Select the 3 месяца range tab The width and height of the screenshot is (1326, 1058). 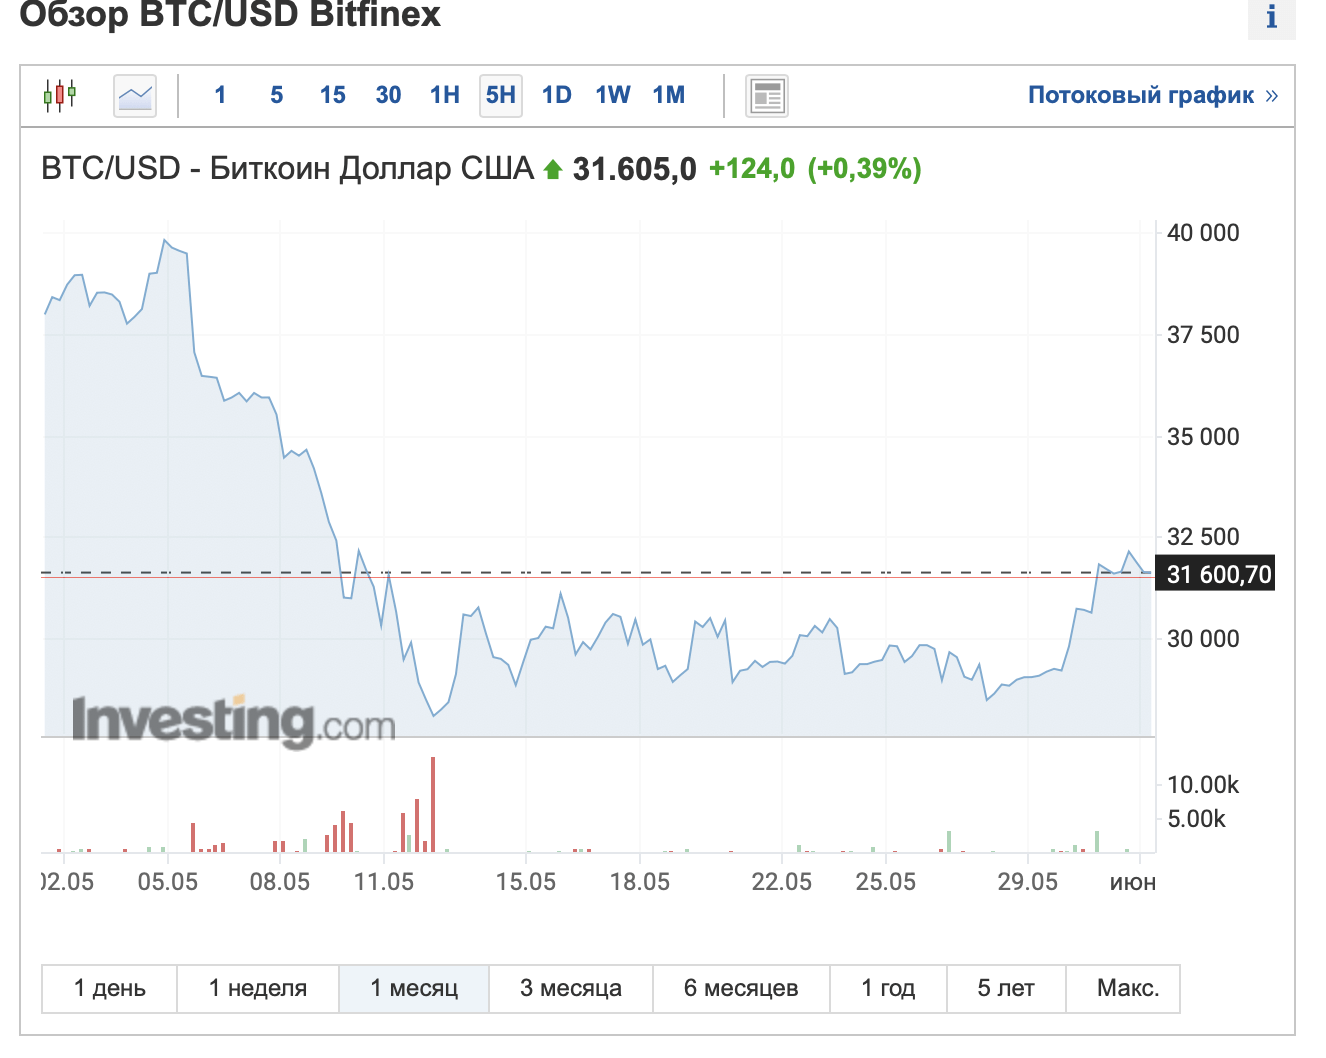point(571,988)
